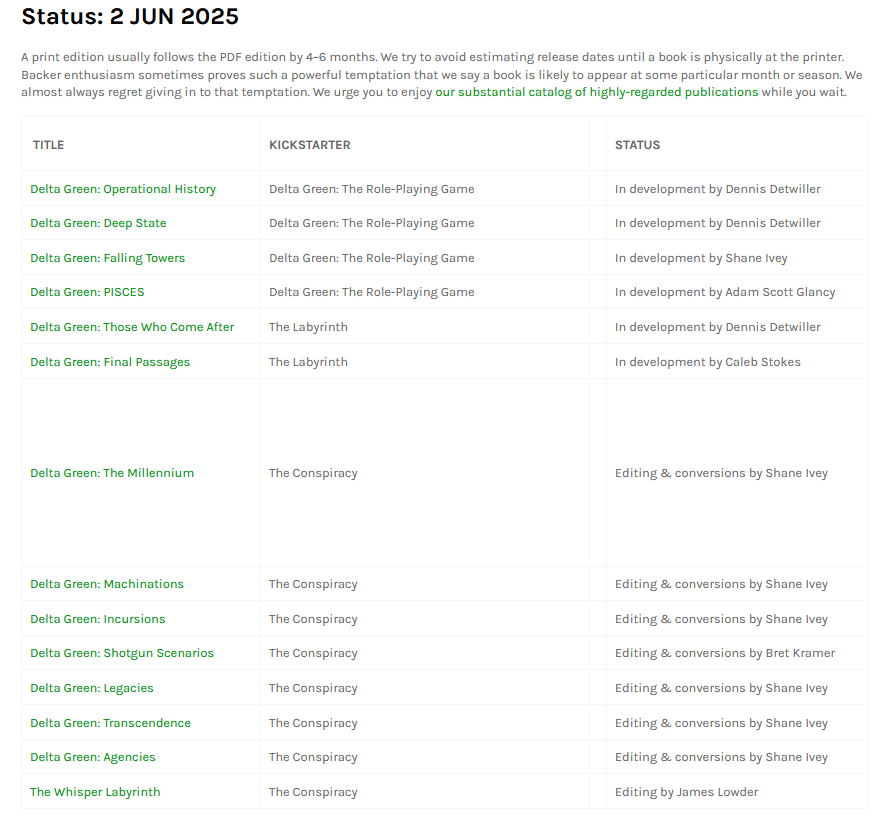
Task: Click 'In development by Caleb Stokes' status
Action: (x=708, y=362)
